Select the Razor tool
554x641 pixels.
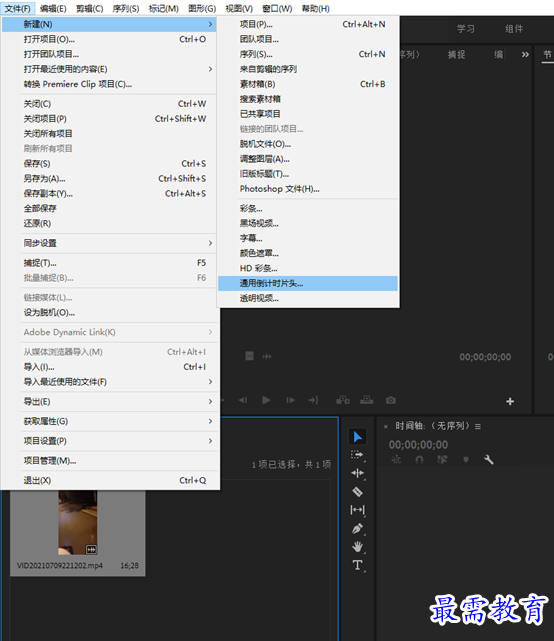(x=357, y=491)
